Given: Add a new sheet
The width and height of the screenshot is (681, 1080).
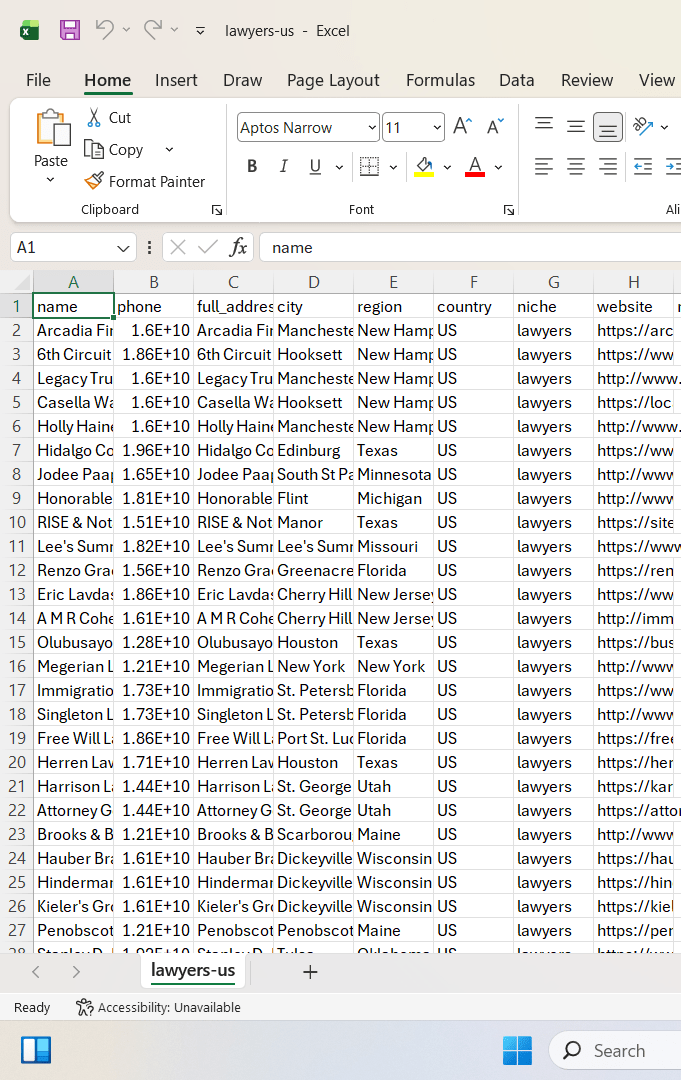Looking at the screenshot, I should coord(311,972).
